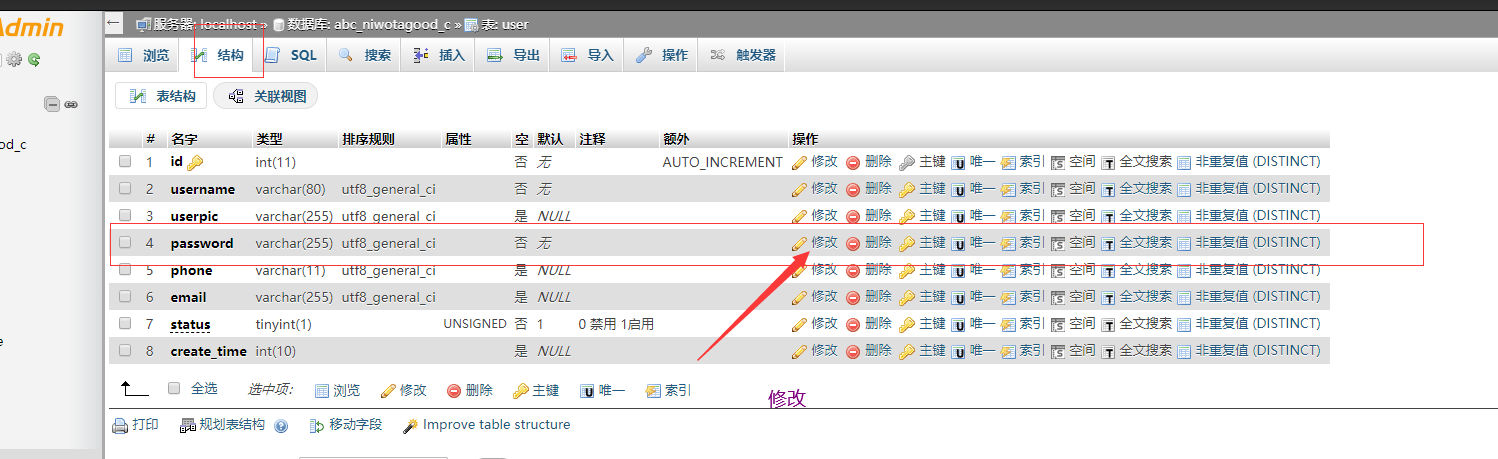
Task: Click index icon in email row
Action: [x=1008, y=297]
